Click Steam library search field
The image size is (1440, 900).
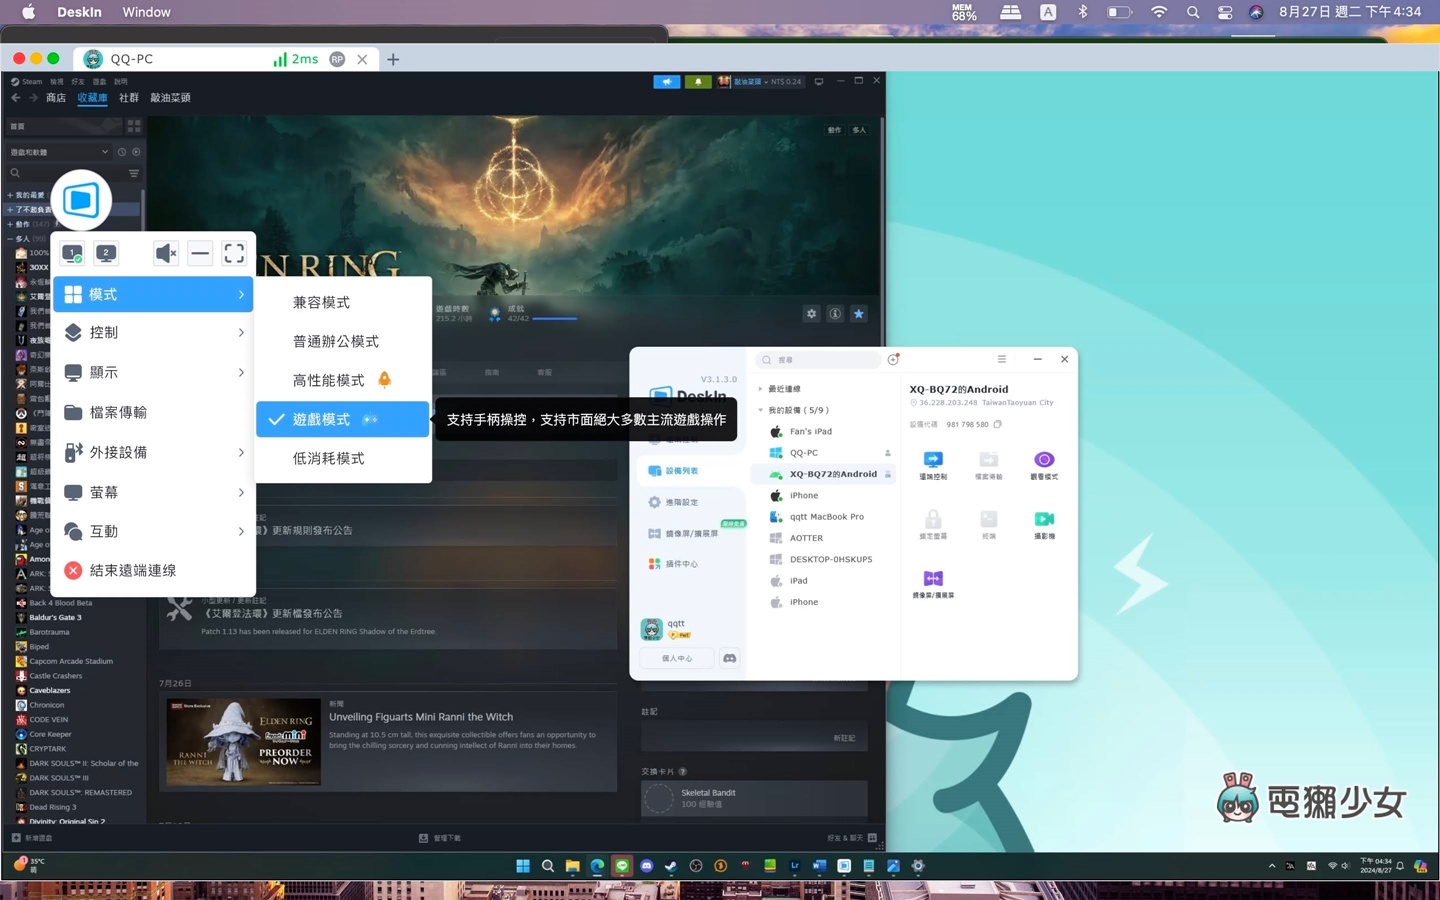point(66,173)
